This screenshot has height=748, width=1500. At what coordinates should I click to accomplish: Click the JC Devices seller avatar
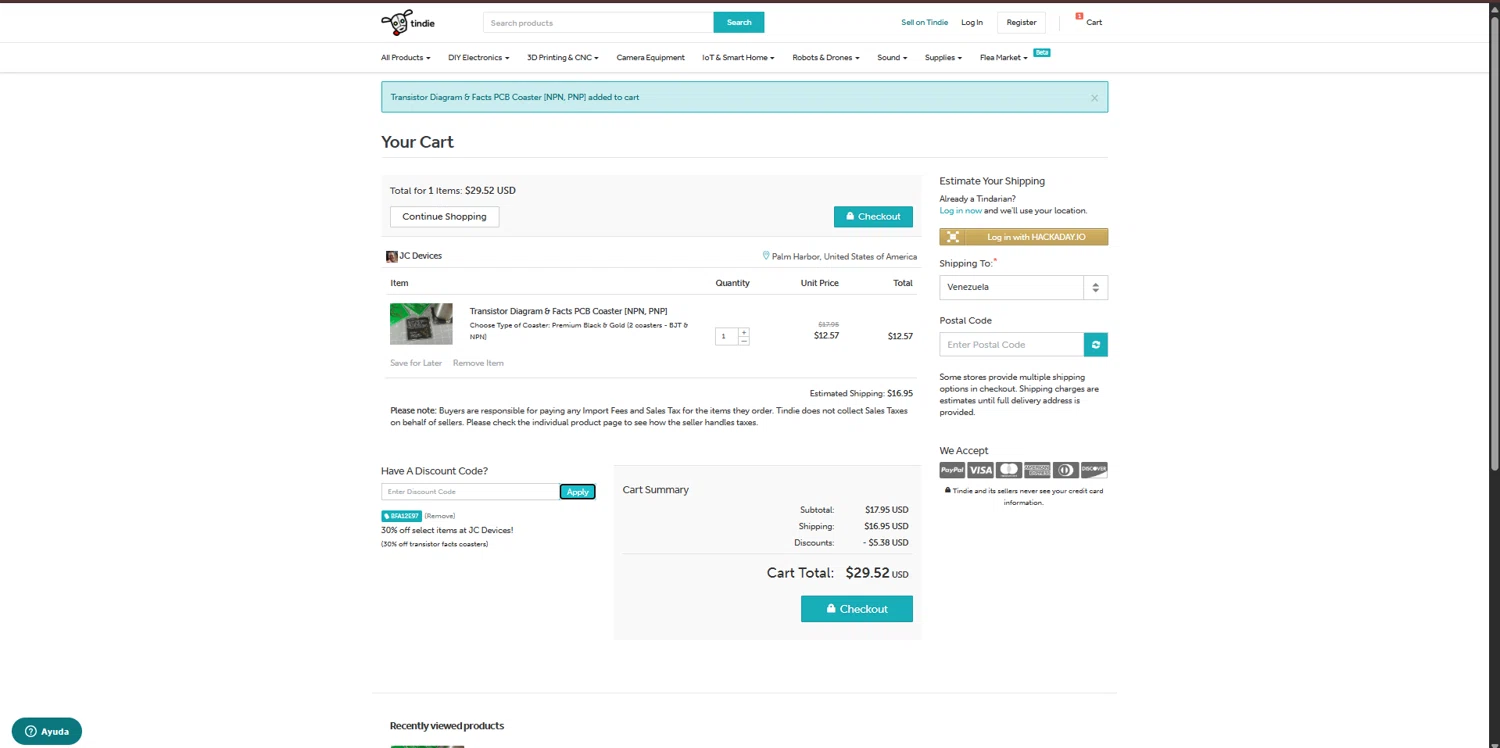click(392, 257)
